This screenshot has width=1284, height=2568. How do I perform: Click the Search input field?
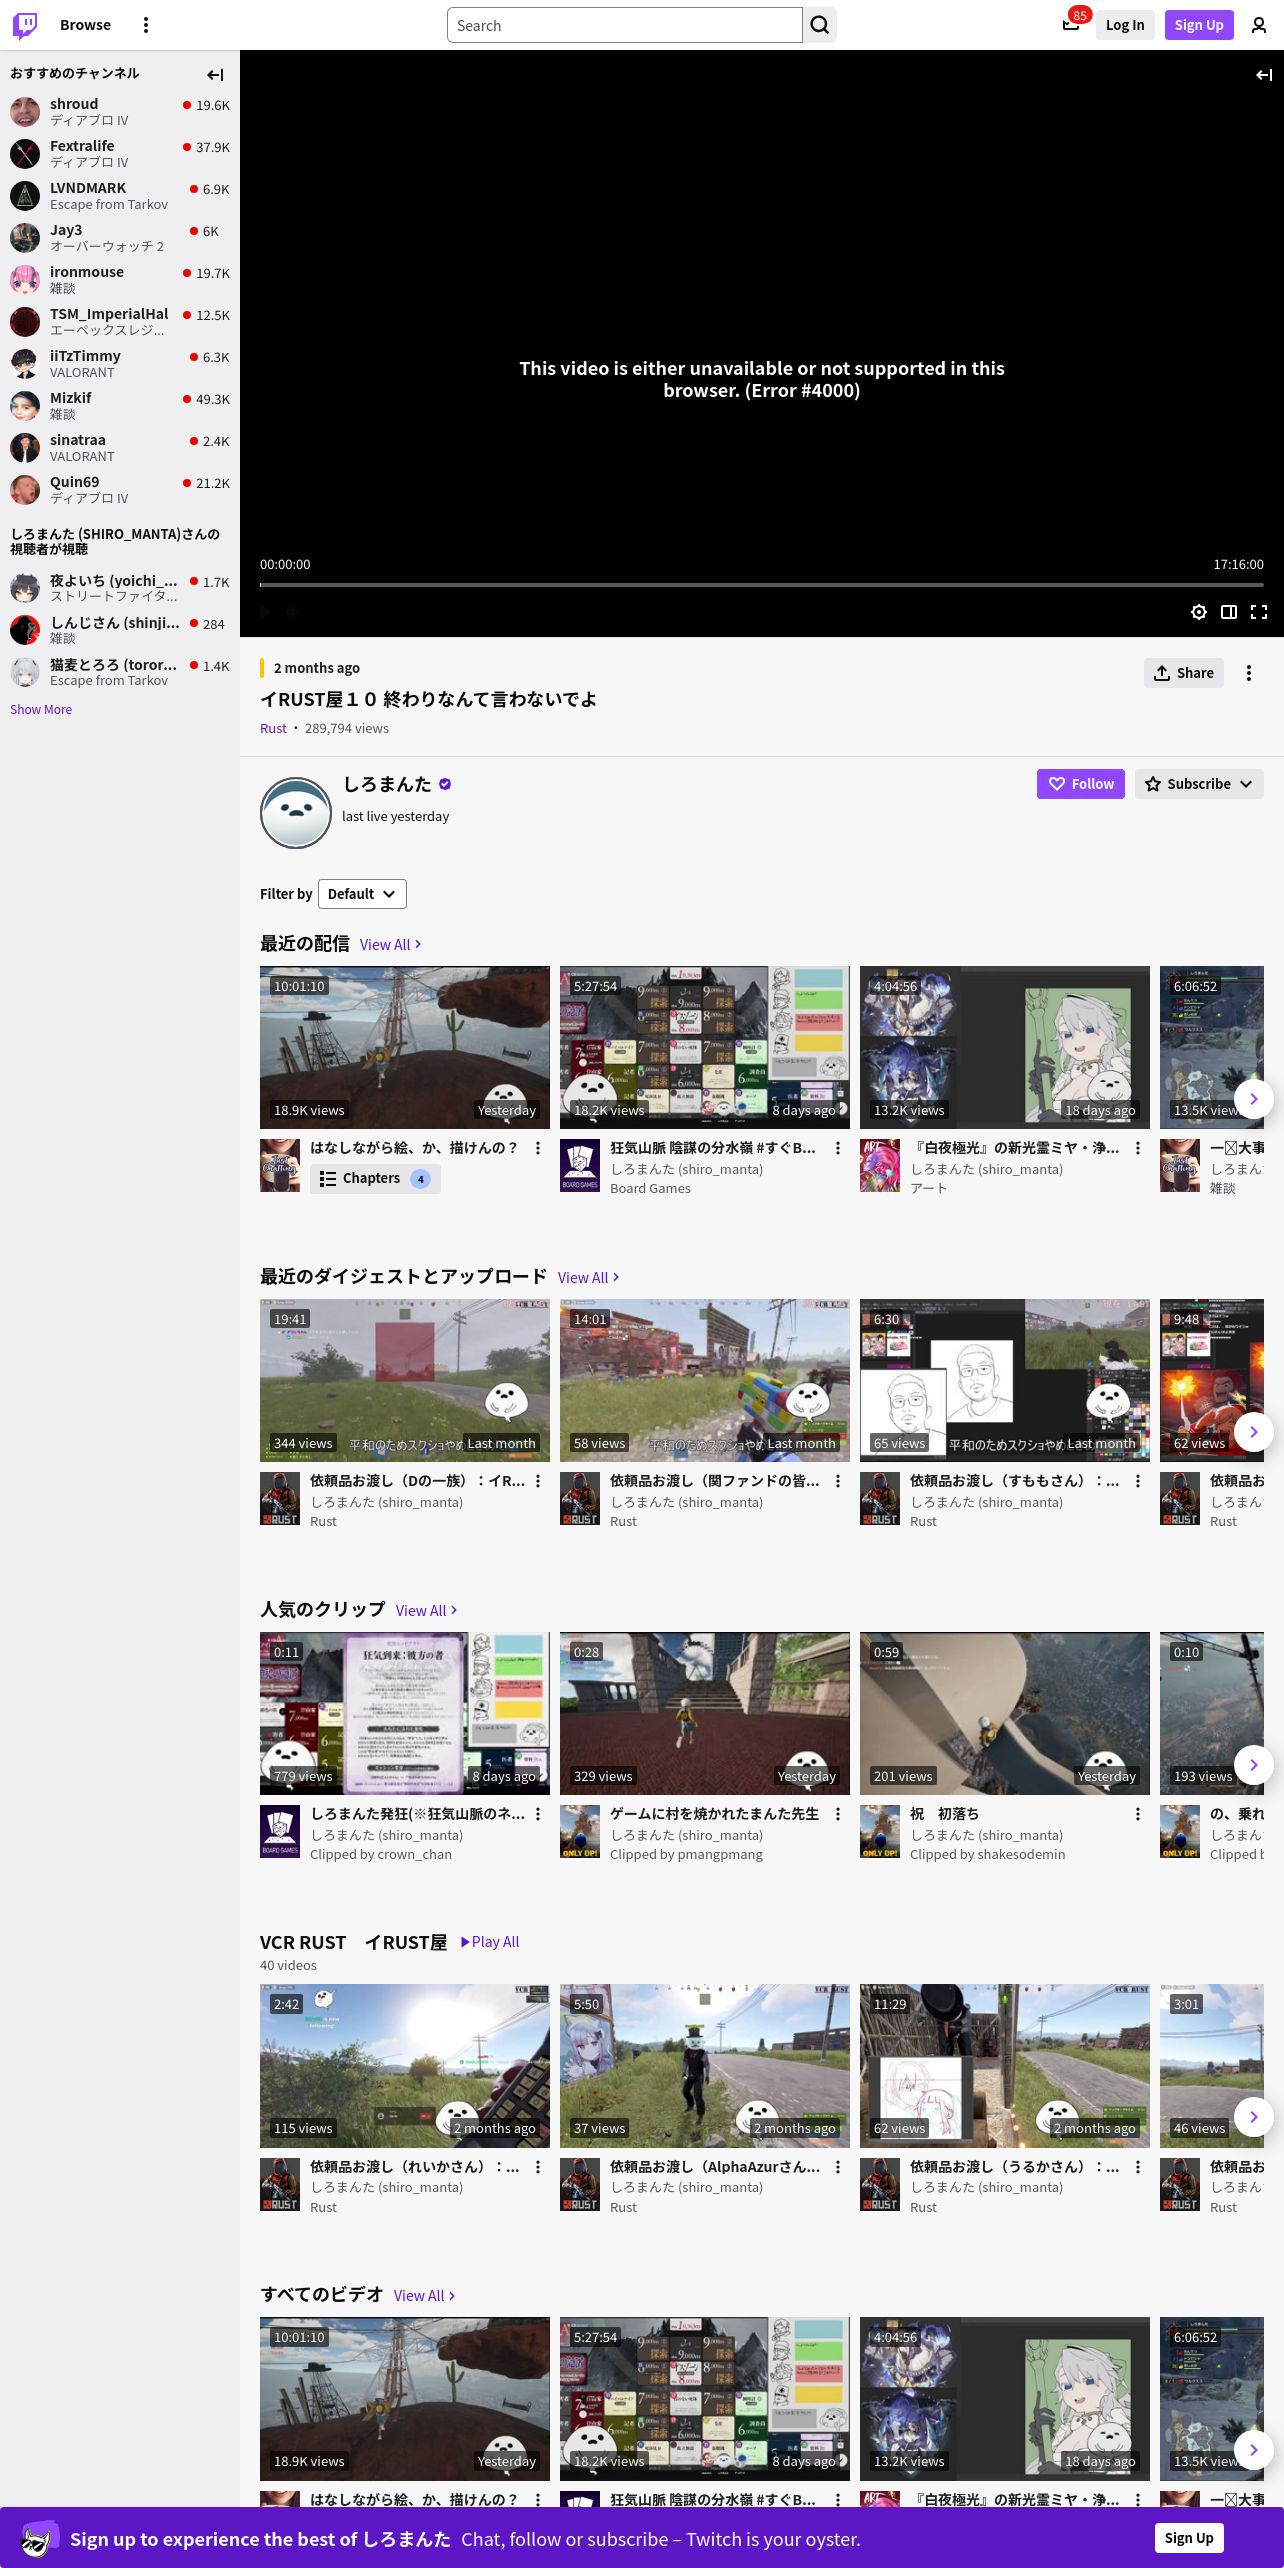[x=625, y=25]
